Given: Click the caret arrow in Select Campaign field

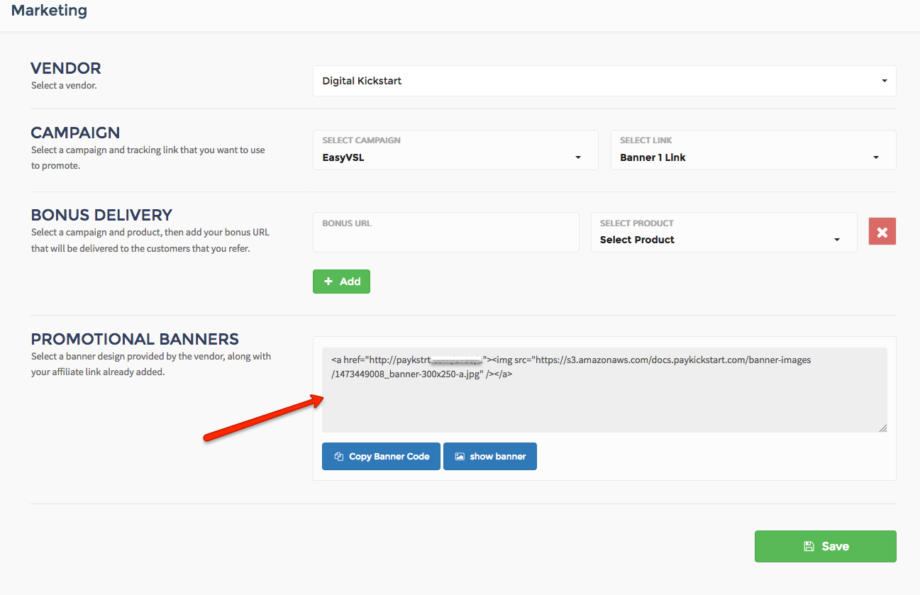Looking at the screenshot, I should point(578,158).
